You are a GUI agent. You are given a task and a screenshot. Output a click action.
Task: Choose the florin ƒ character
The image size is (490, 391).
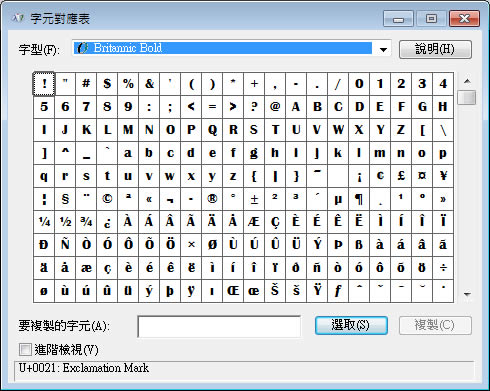pos(338,291)
